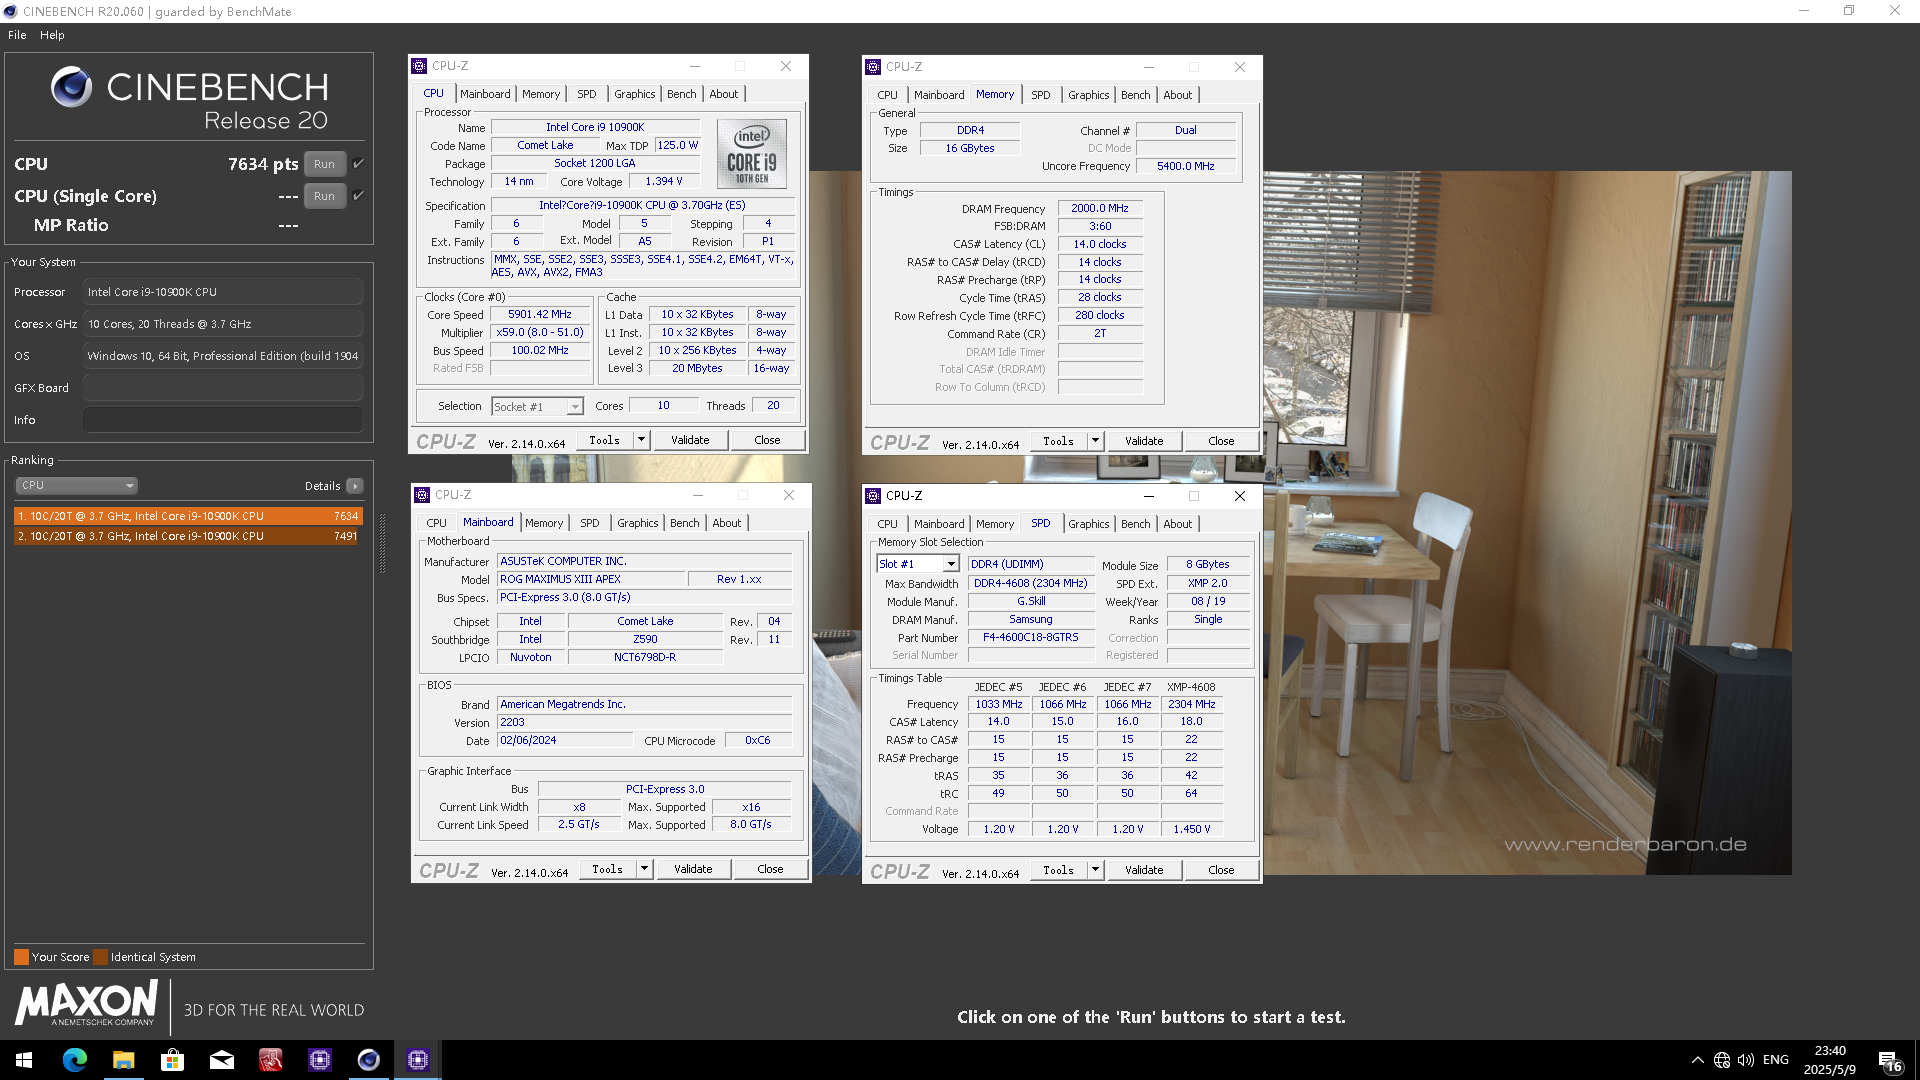
Task: Open the CPU ranking type dropdown
Action: [x=76, y=485]
